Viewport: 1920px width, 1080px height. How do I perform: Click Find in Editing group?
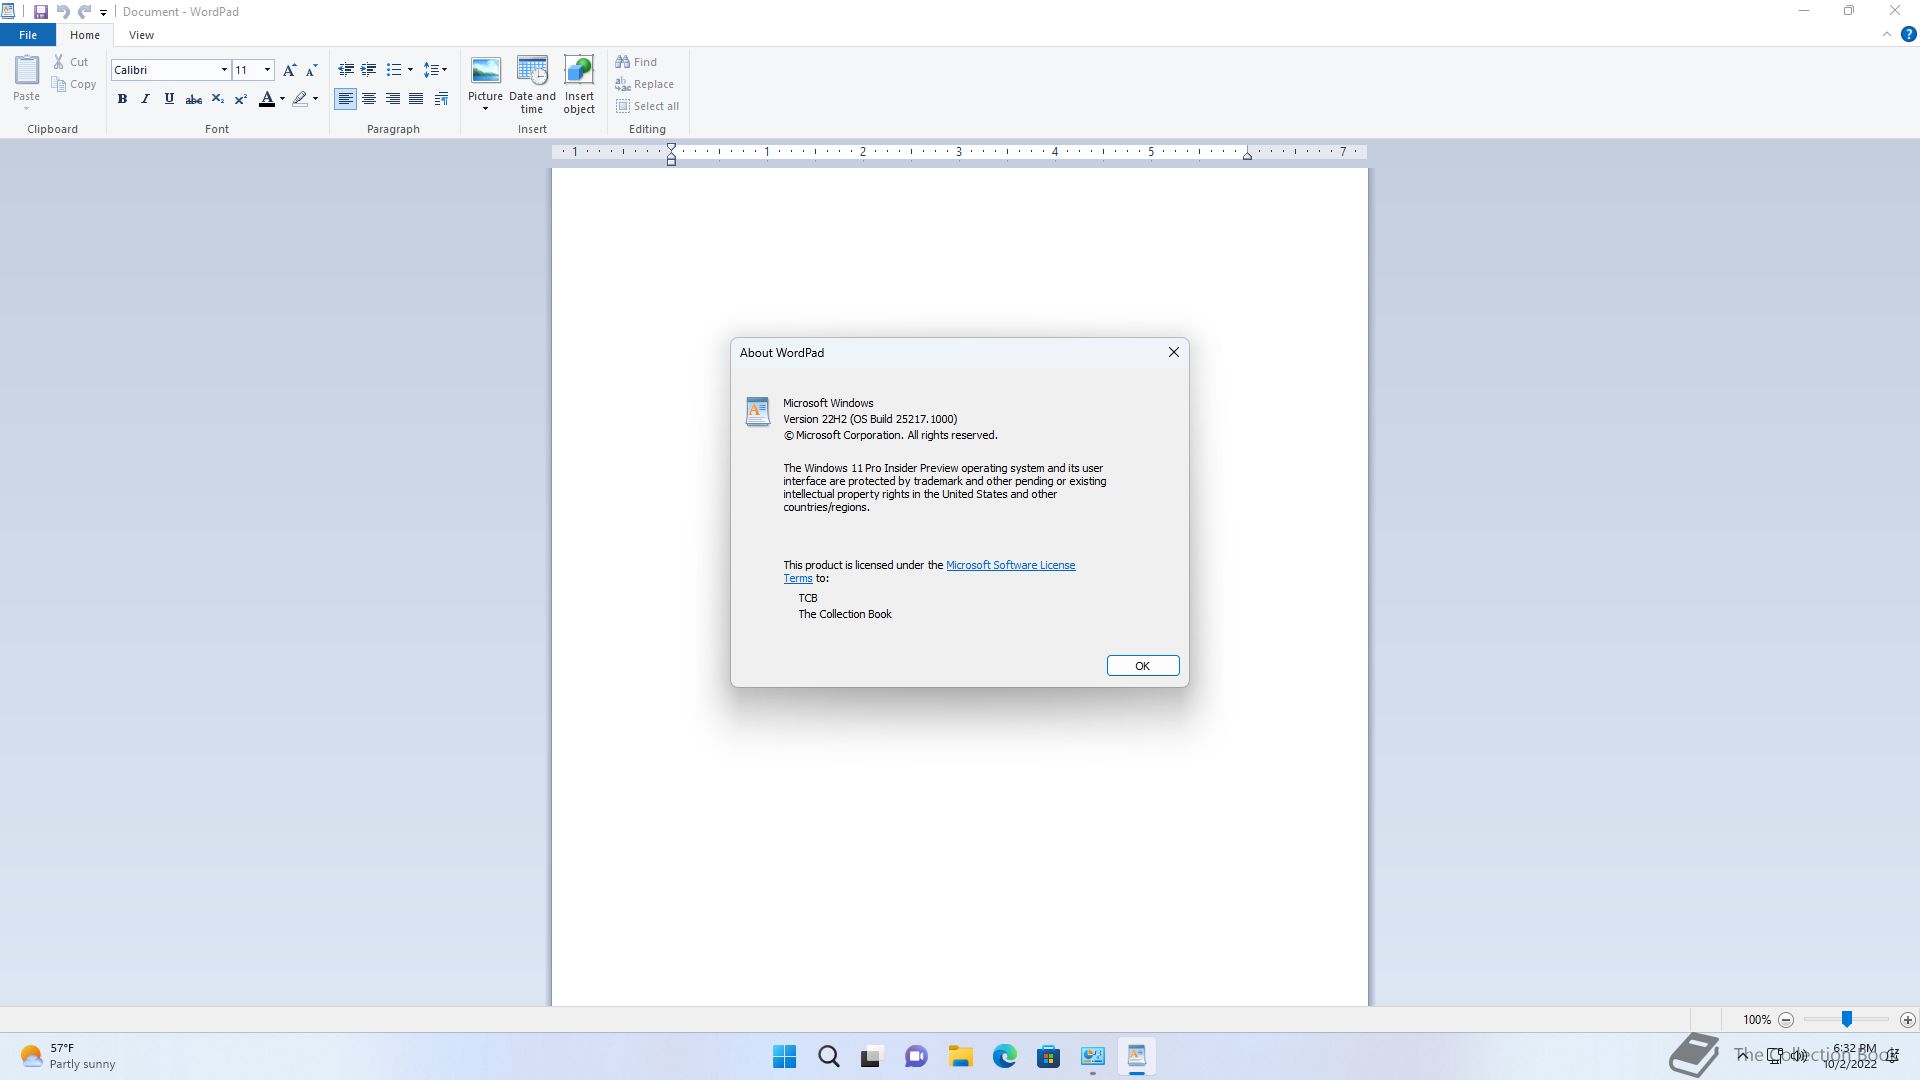[x=637, y=62]
